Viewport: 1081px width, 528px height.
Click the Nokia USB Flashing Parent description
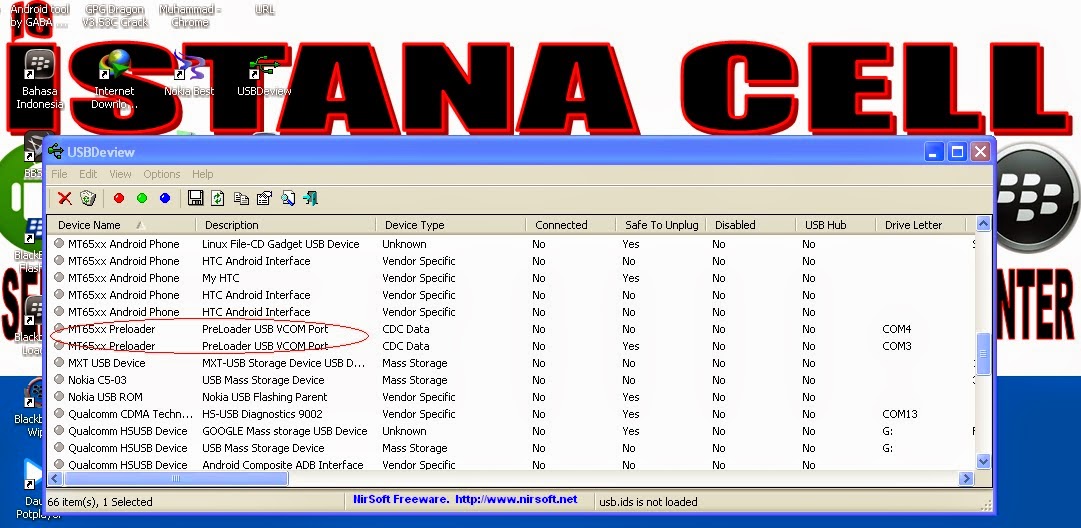pos(265,397)
